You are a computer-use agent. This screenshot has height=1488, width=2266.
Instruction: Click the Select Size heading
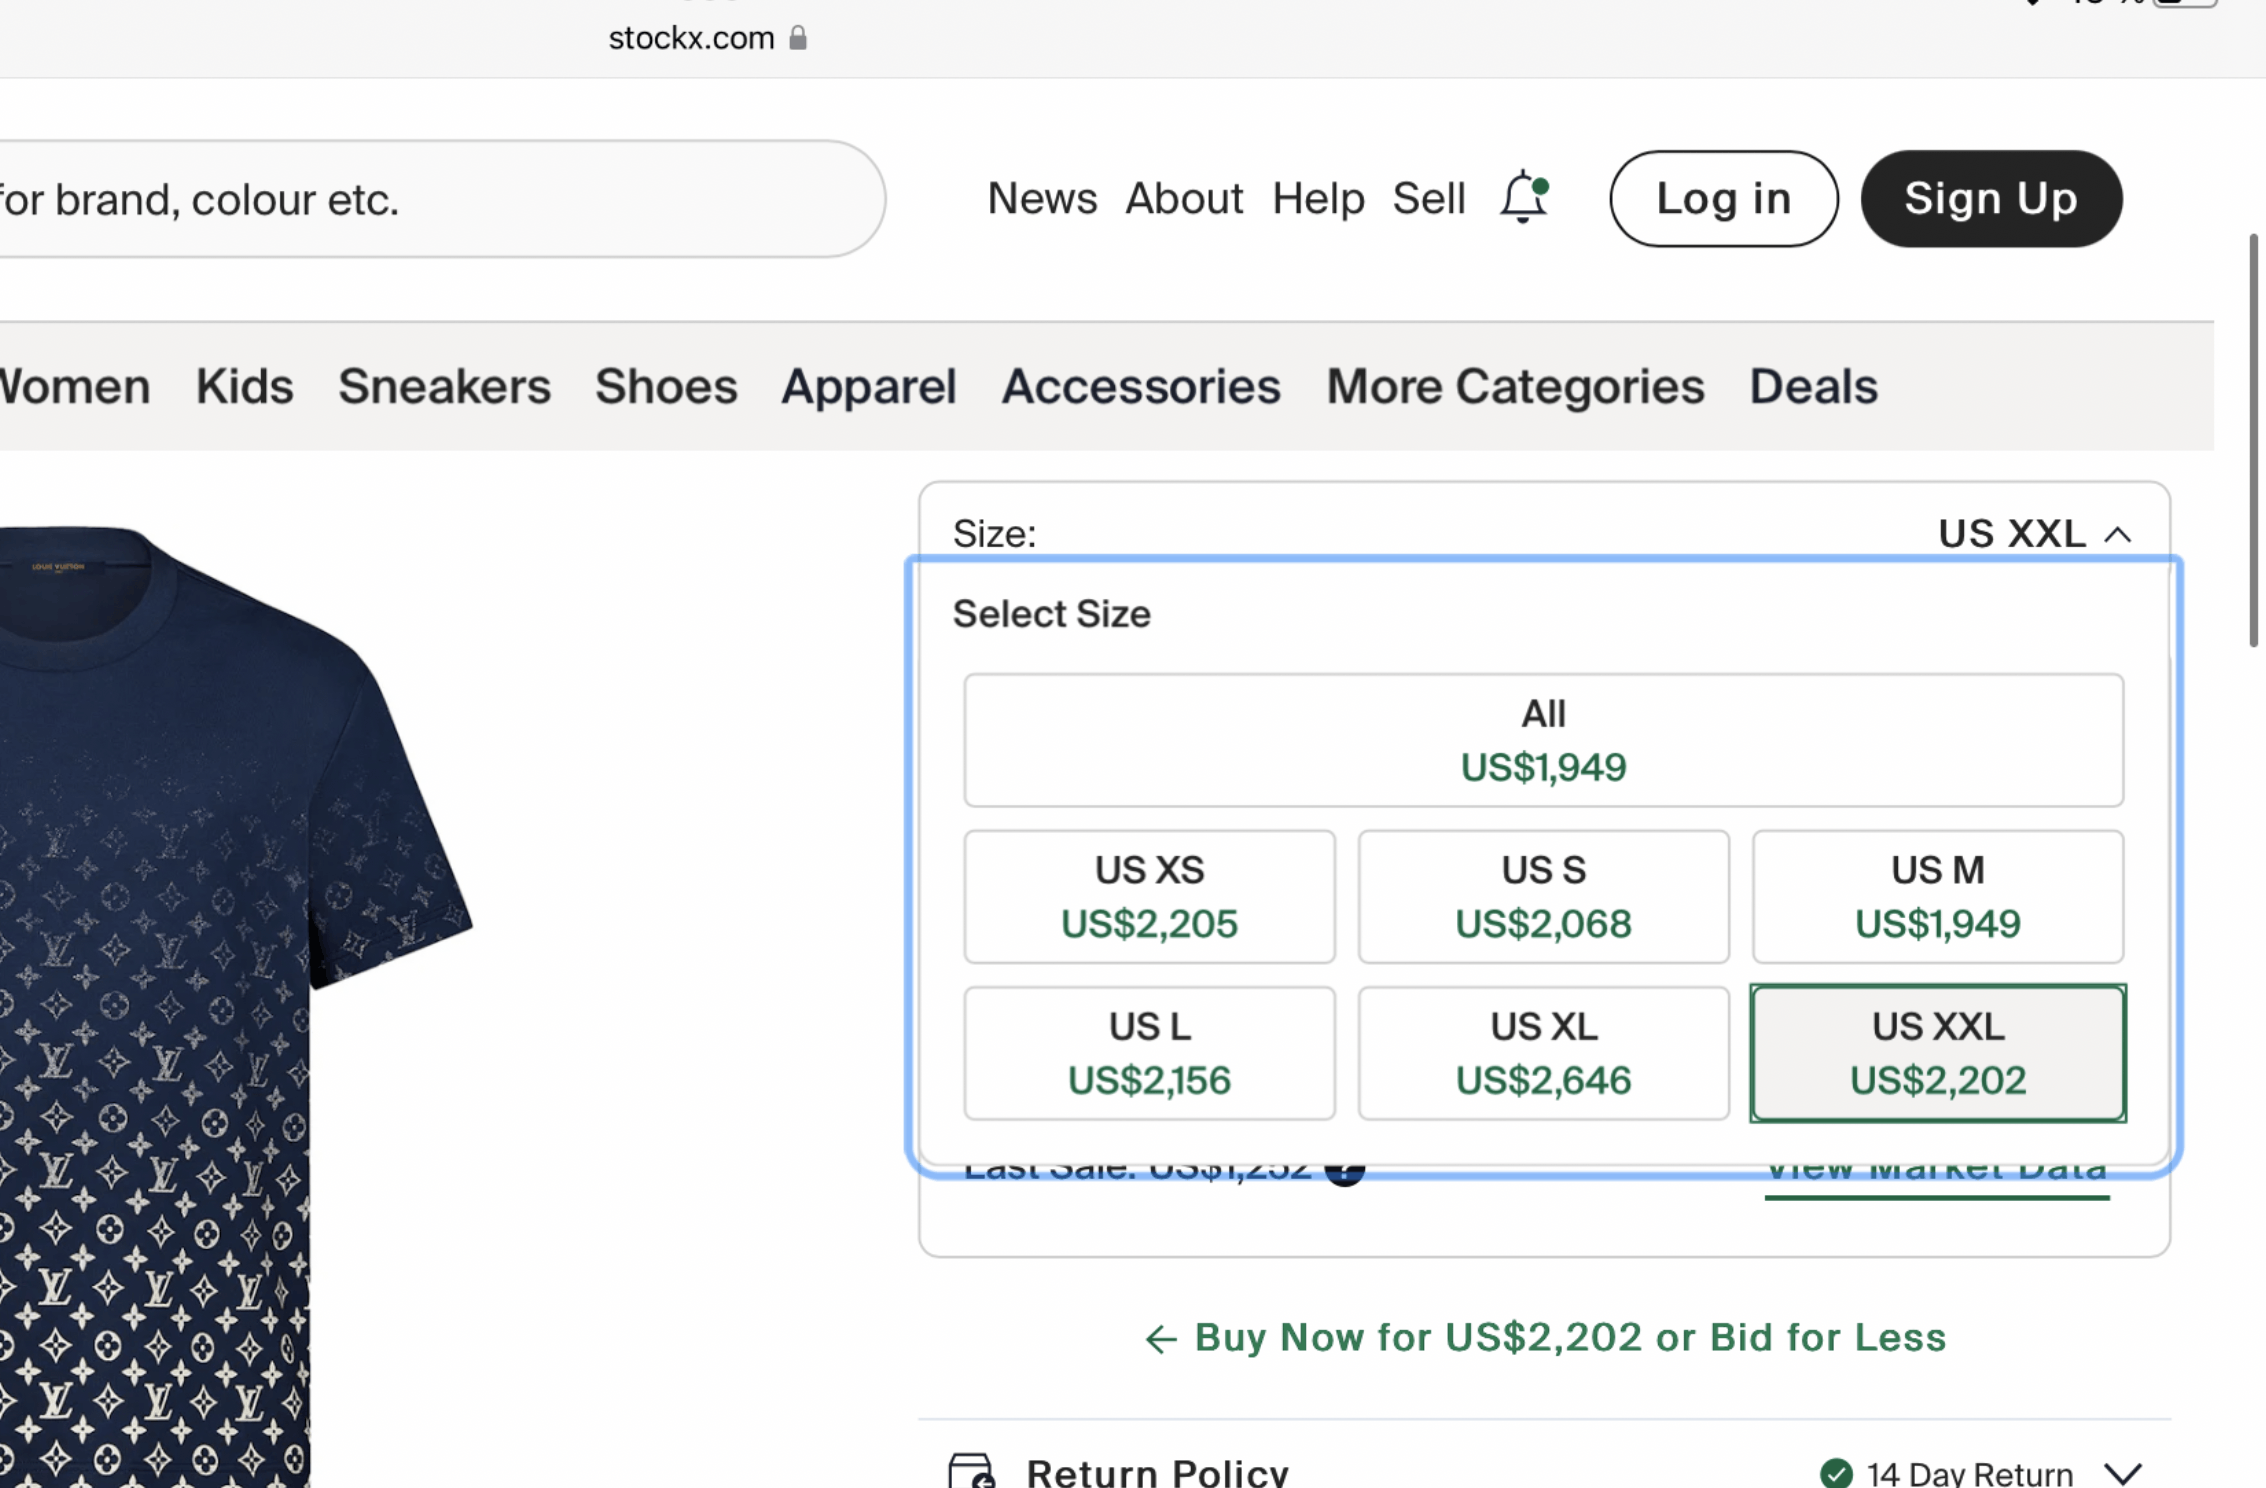(1051, 613)
